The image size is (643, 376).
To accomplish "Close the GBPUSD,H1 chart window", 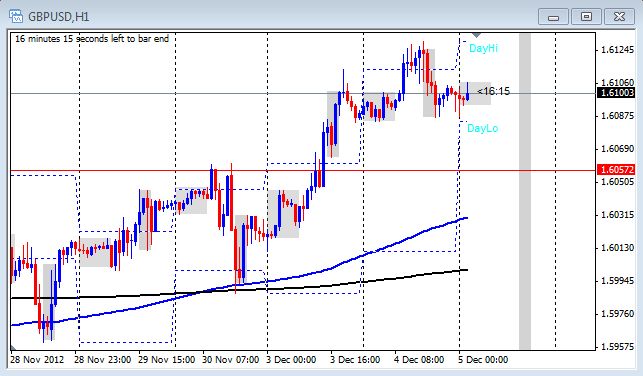I will pos(619,17).
